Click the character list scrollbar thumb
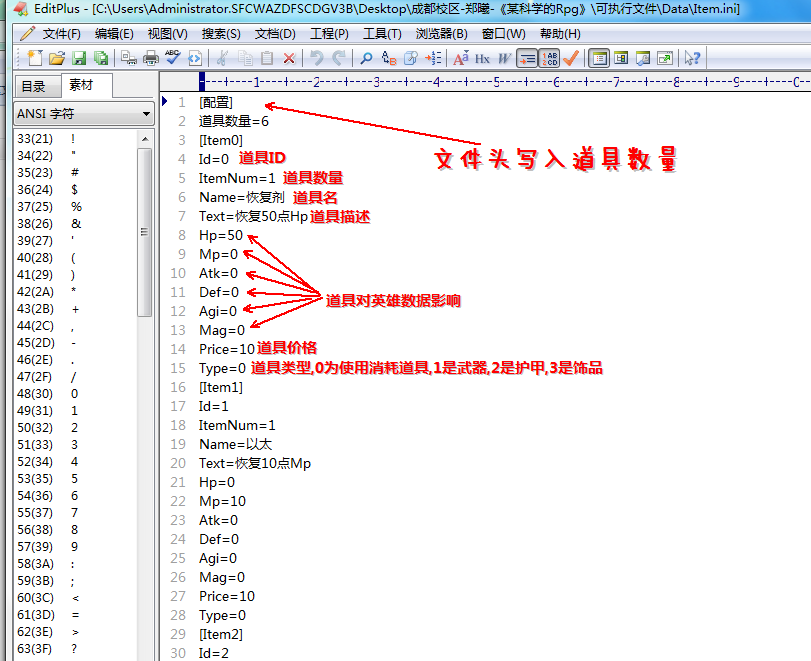The width and height of the screenshot is (811, 661). point(145,232)
